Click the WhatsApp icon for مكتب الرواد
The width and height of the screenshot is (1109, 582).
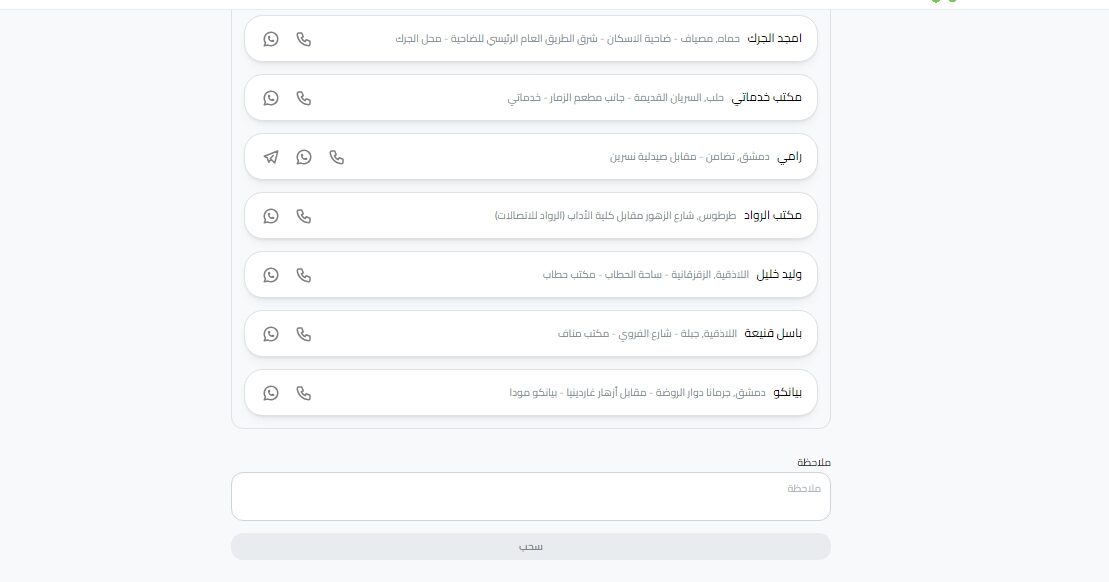(270, 216)
